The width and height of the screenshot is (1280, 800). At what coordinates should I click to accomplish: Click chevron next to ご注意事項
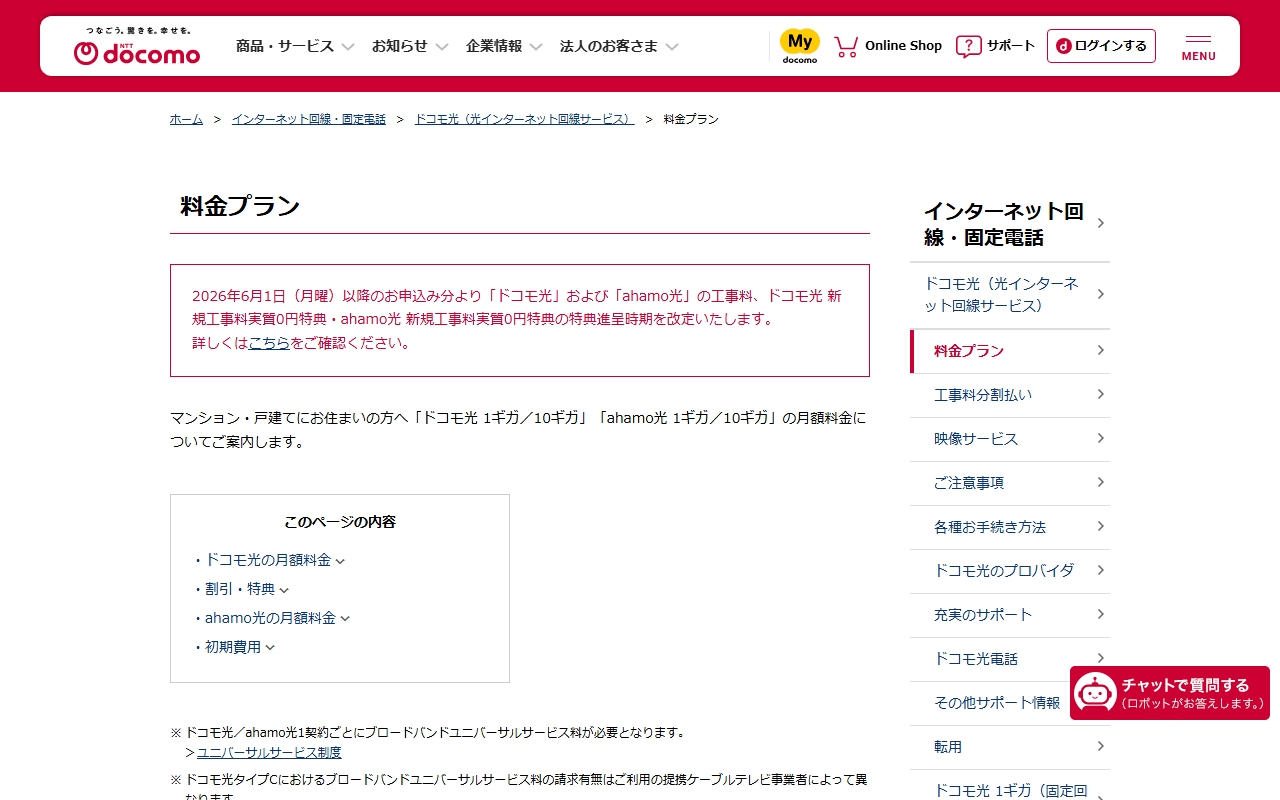[x=1100, y=482]
